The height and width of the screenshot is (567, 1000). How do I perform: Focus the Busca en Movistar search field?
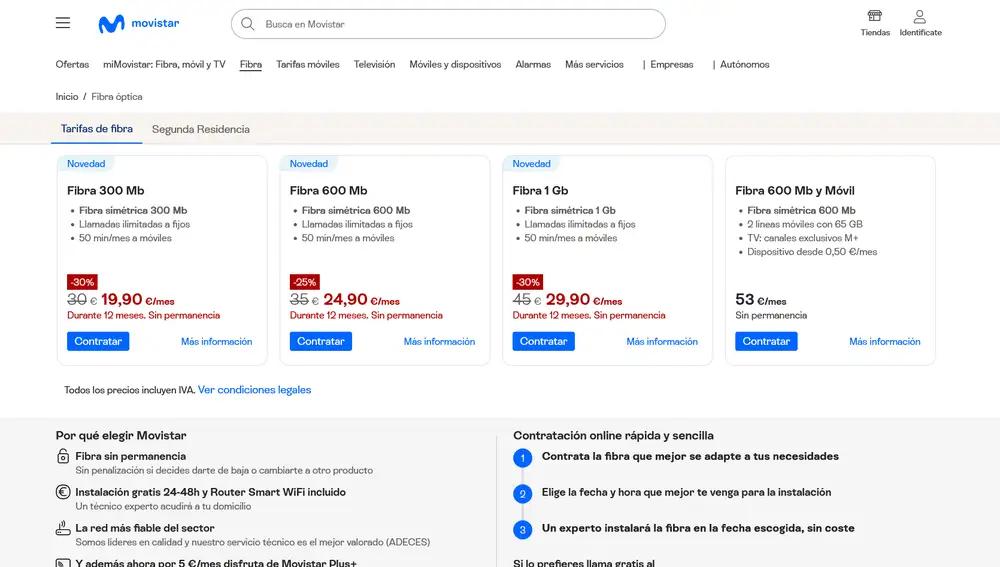[x=448, y=24]
